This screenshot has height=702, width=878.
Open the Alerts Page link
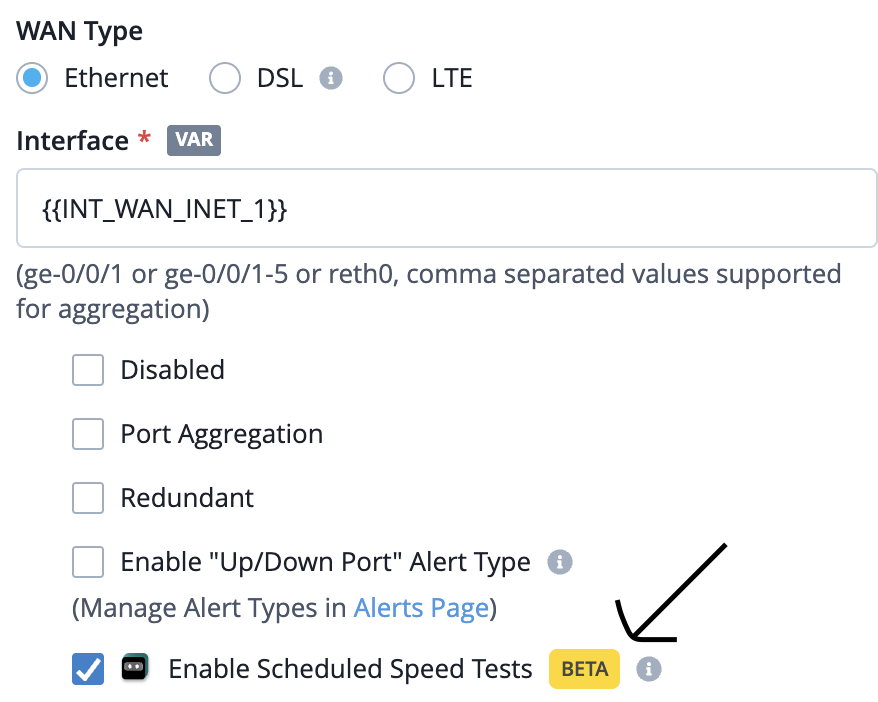click(422, 609)
